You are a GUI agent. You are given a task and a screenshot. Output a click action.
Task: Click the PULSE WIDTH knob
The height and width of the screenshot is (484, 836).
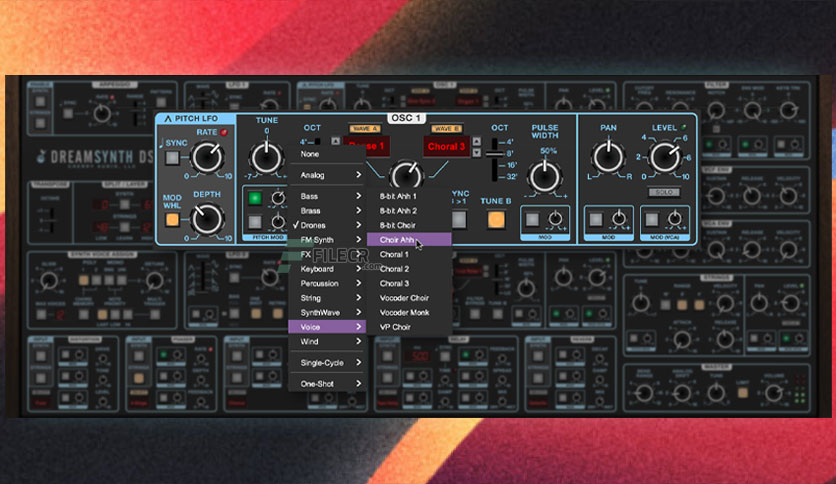(544, 176)
